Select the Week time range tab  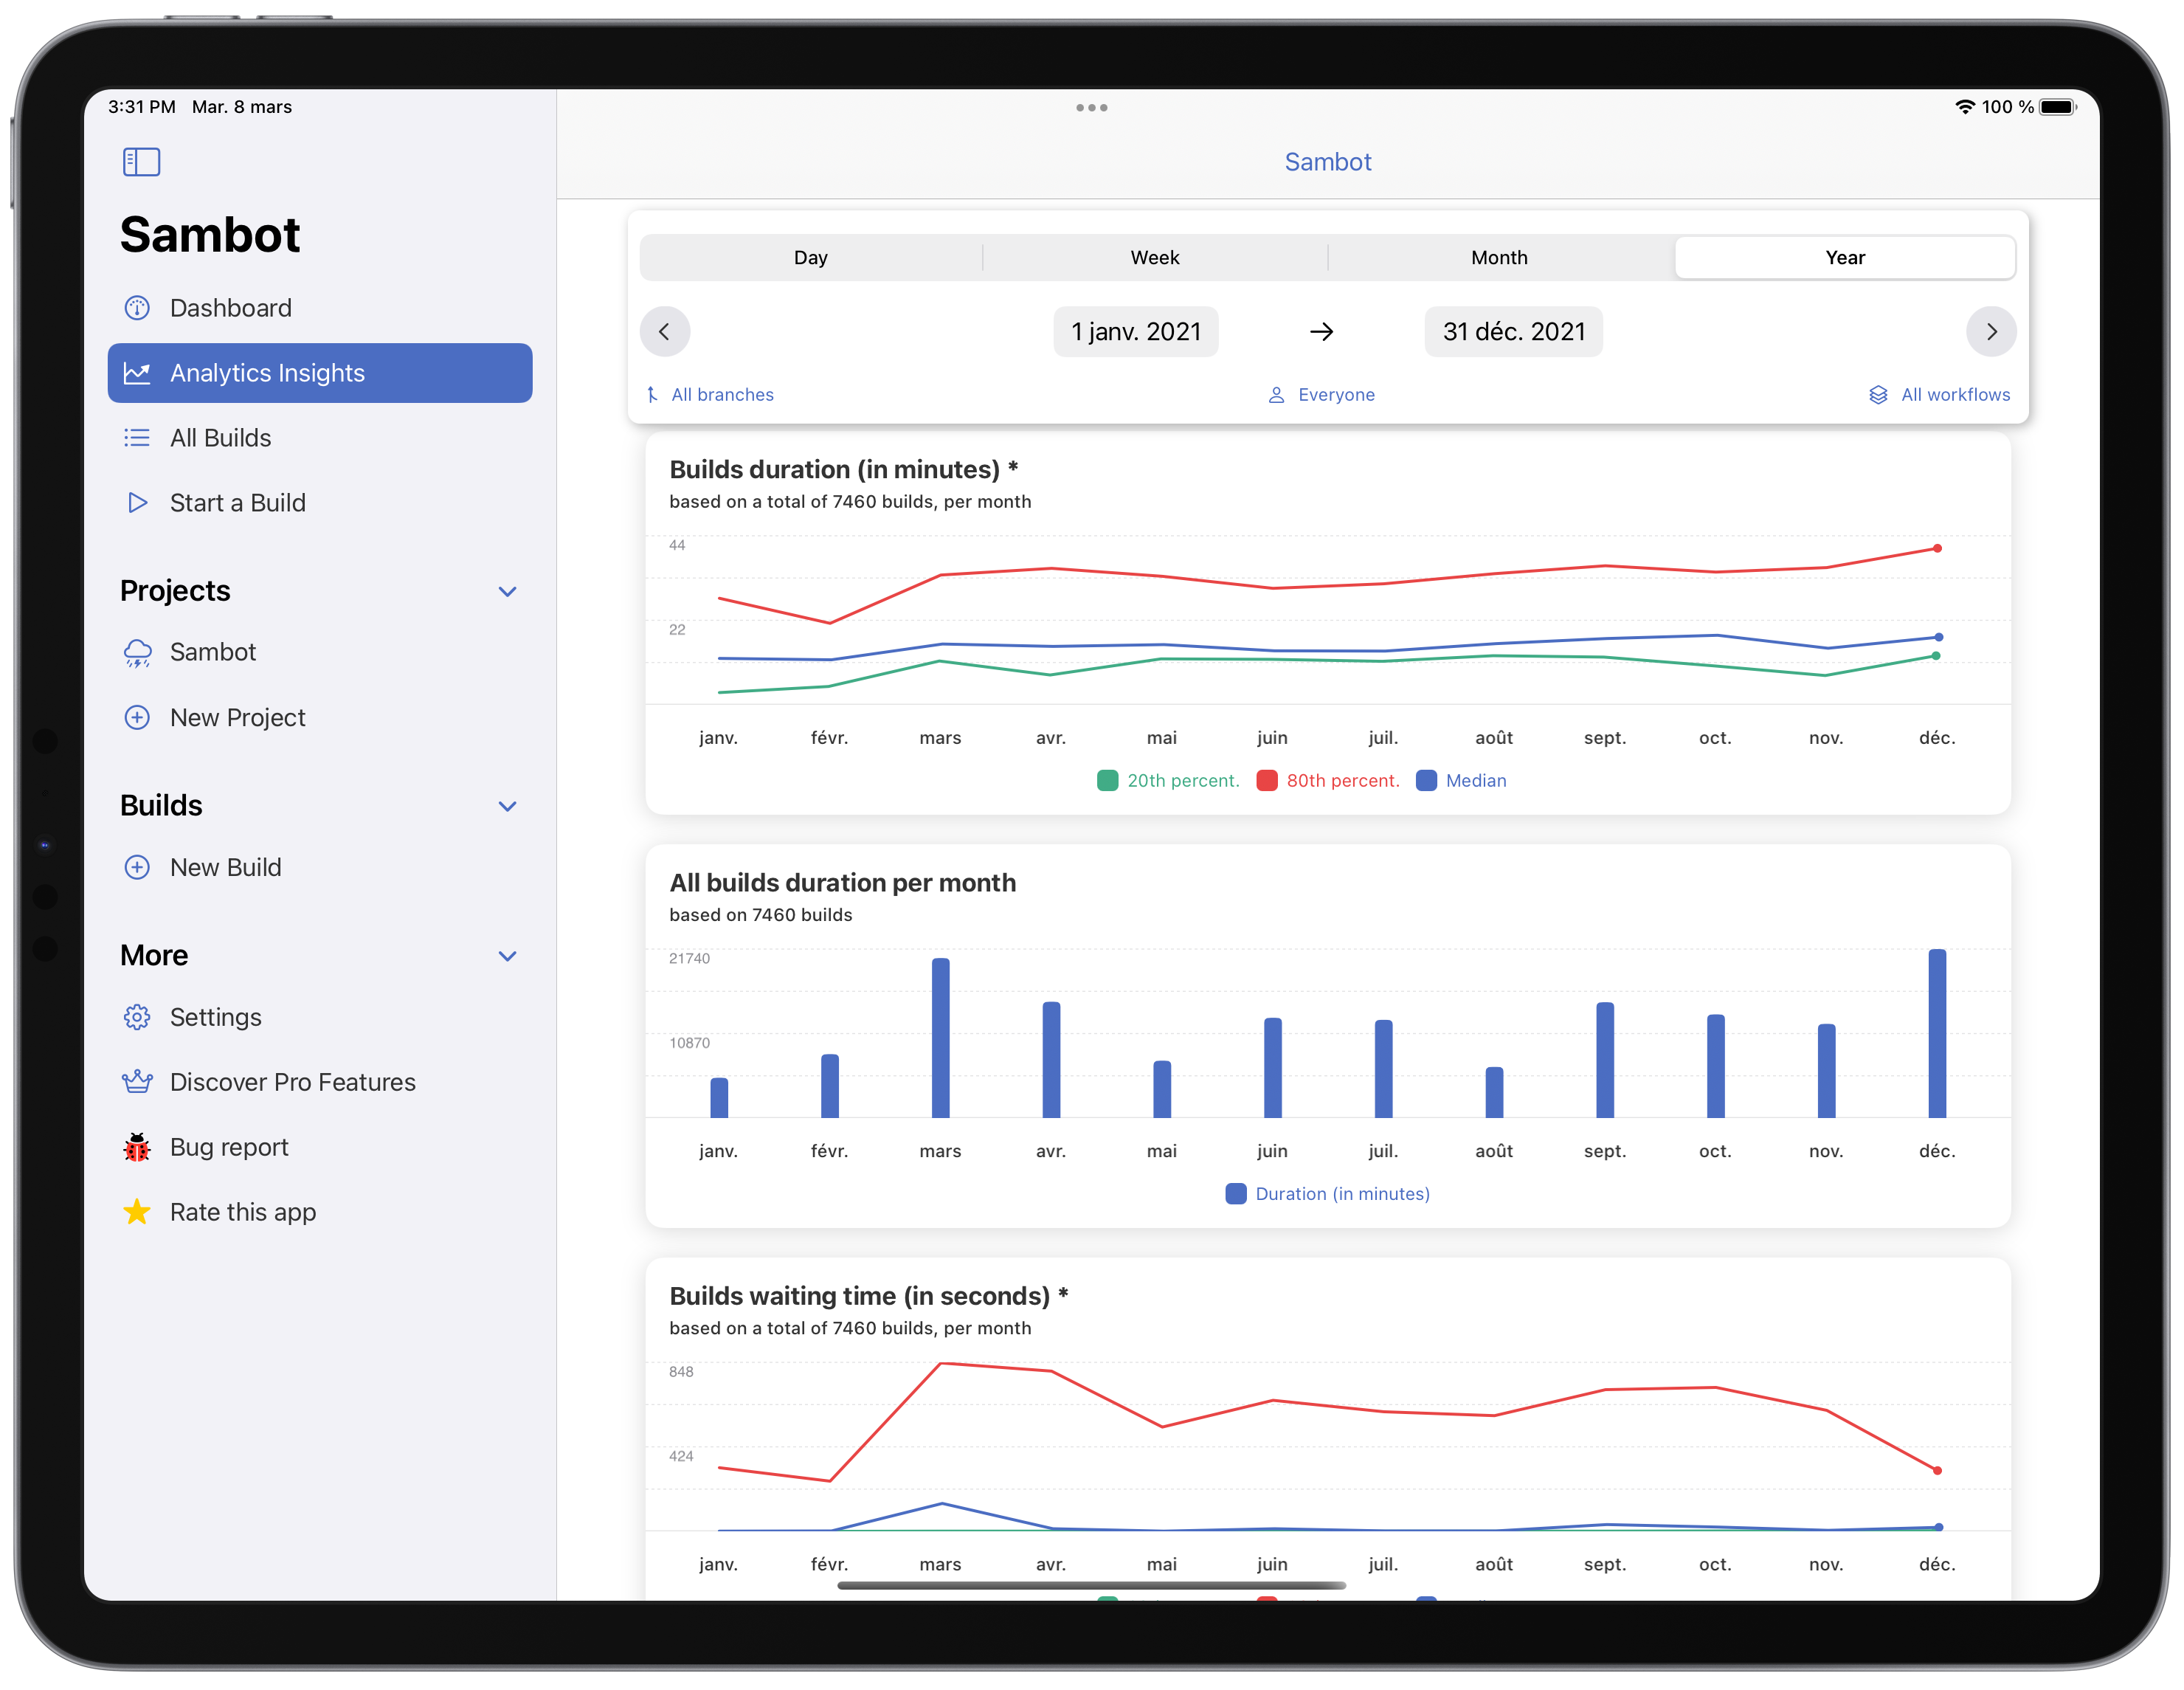pos(1154,258)
